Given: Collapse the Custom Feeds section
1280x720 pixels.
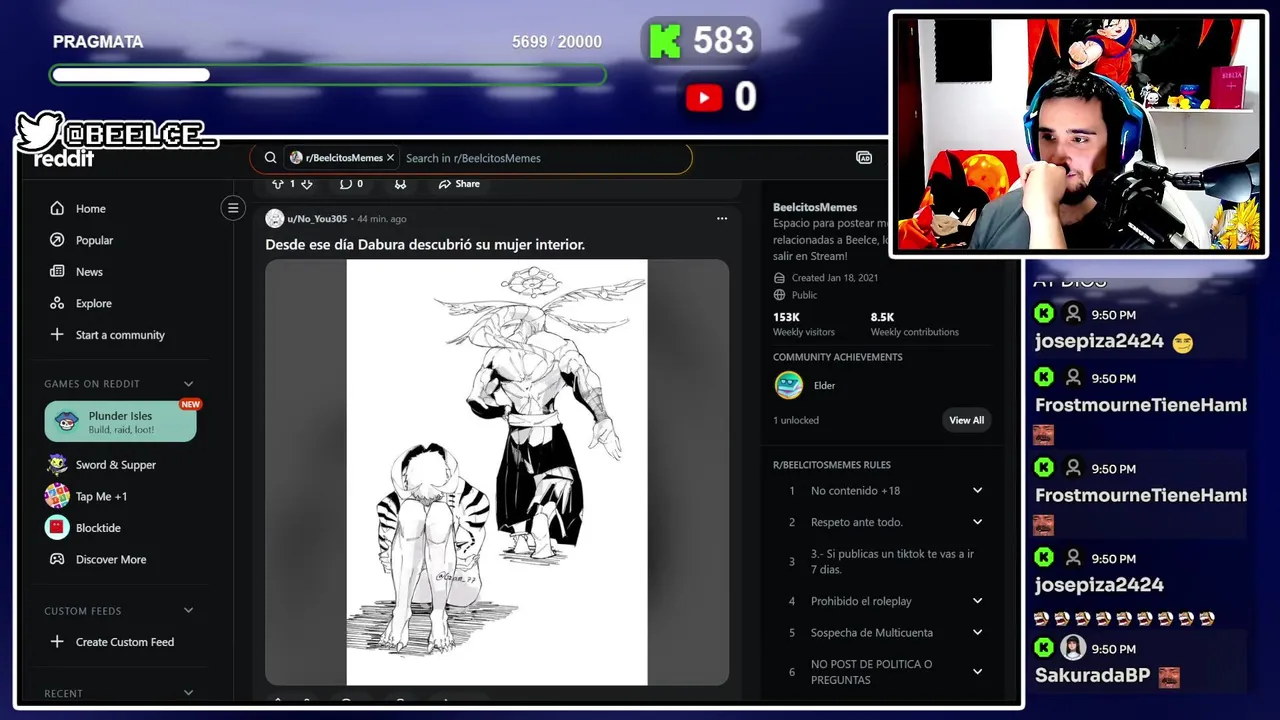Looking at the screenshot, I should coord(188,611).
